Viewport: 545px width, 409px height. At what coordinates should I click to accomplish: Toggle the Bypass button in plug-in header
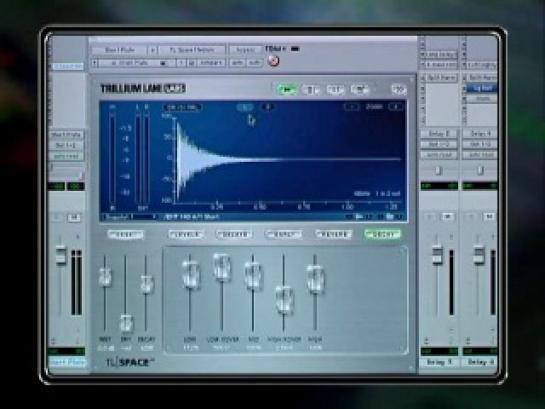(x=245, y=50)
